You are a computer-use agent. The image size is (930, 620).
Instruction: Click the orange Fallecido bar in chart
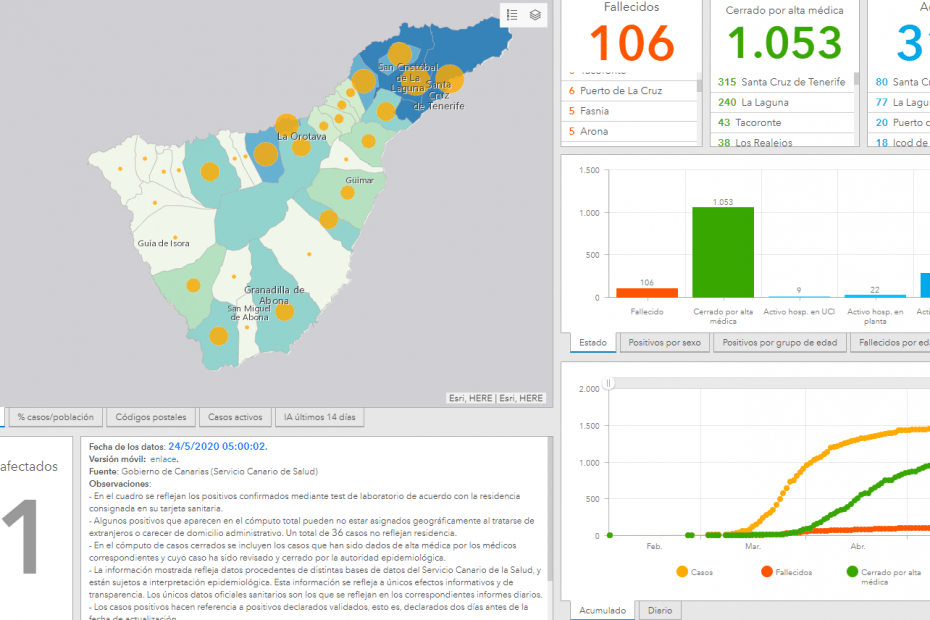647,292
